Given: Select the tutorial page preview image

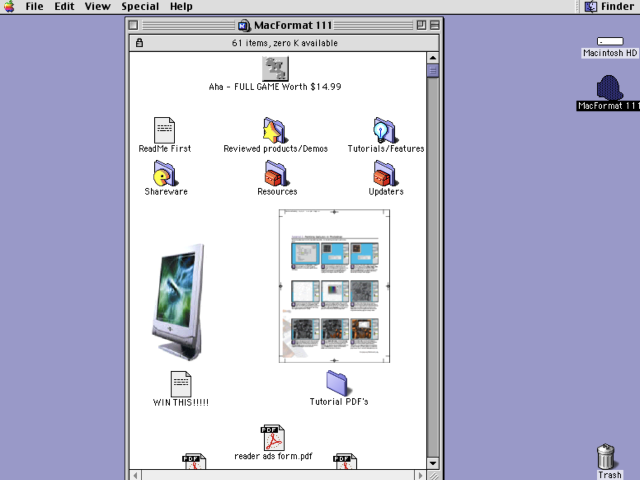Looking at the screenshot, I should 334,286.
